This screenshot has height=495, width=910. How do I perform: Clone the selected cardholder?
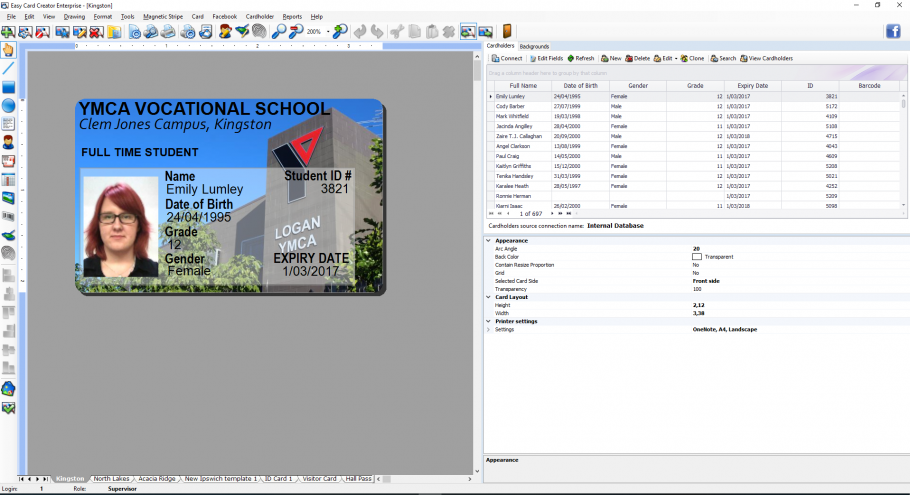click(692, 58)
